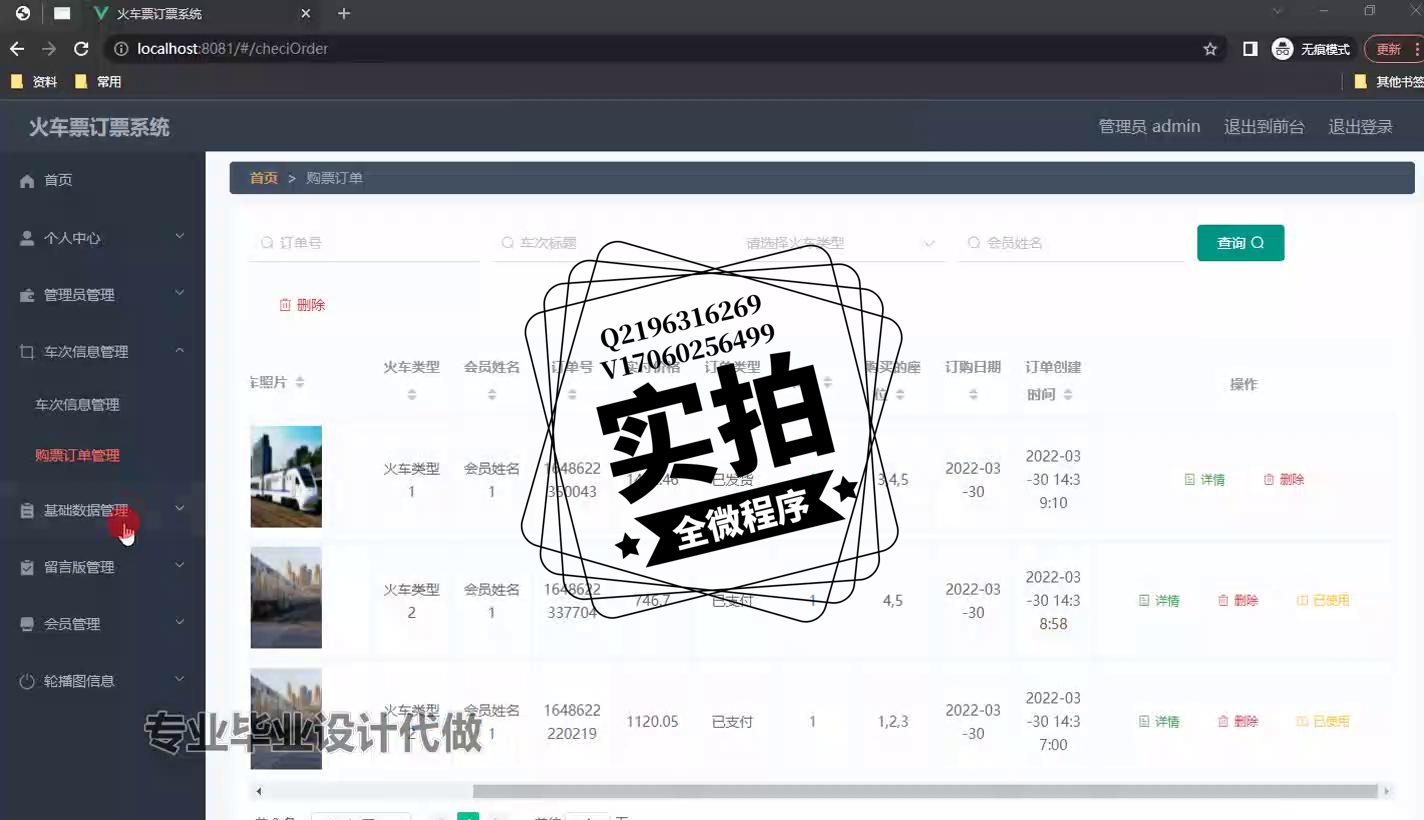Expand the 会员管理 sidebar menu
The width and height of the screenshot is (1424, 820).
(102, 624)
